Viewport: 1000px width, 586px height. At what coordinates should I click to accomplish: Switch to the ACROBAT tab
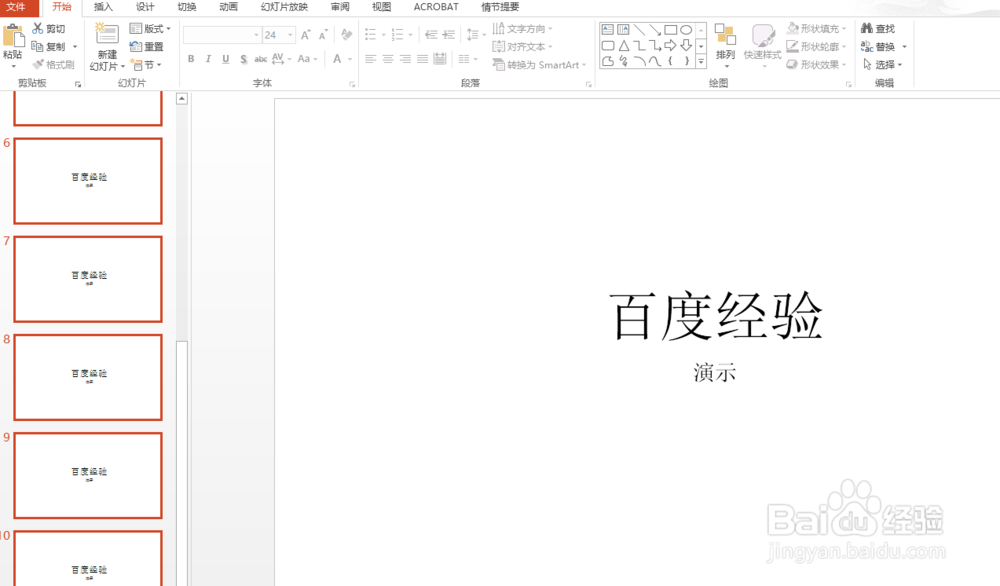coord(436,7)
